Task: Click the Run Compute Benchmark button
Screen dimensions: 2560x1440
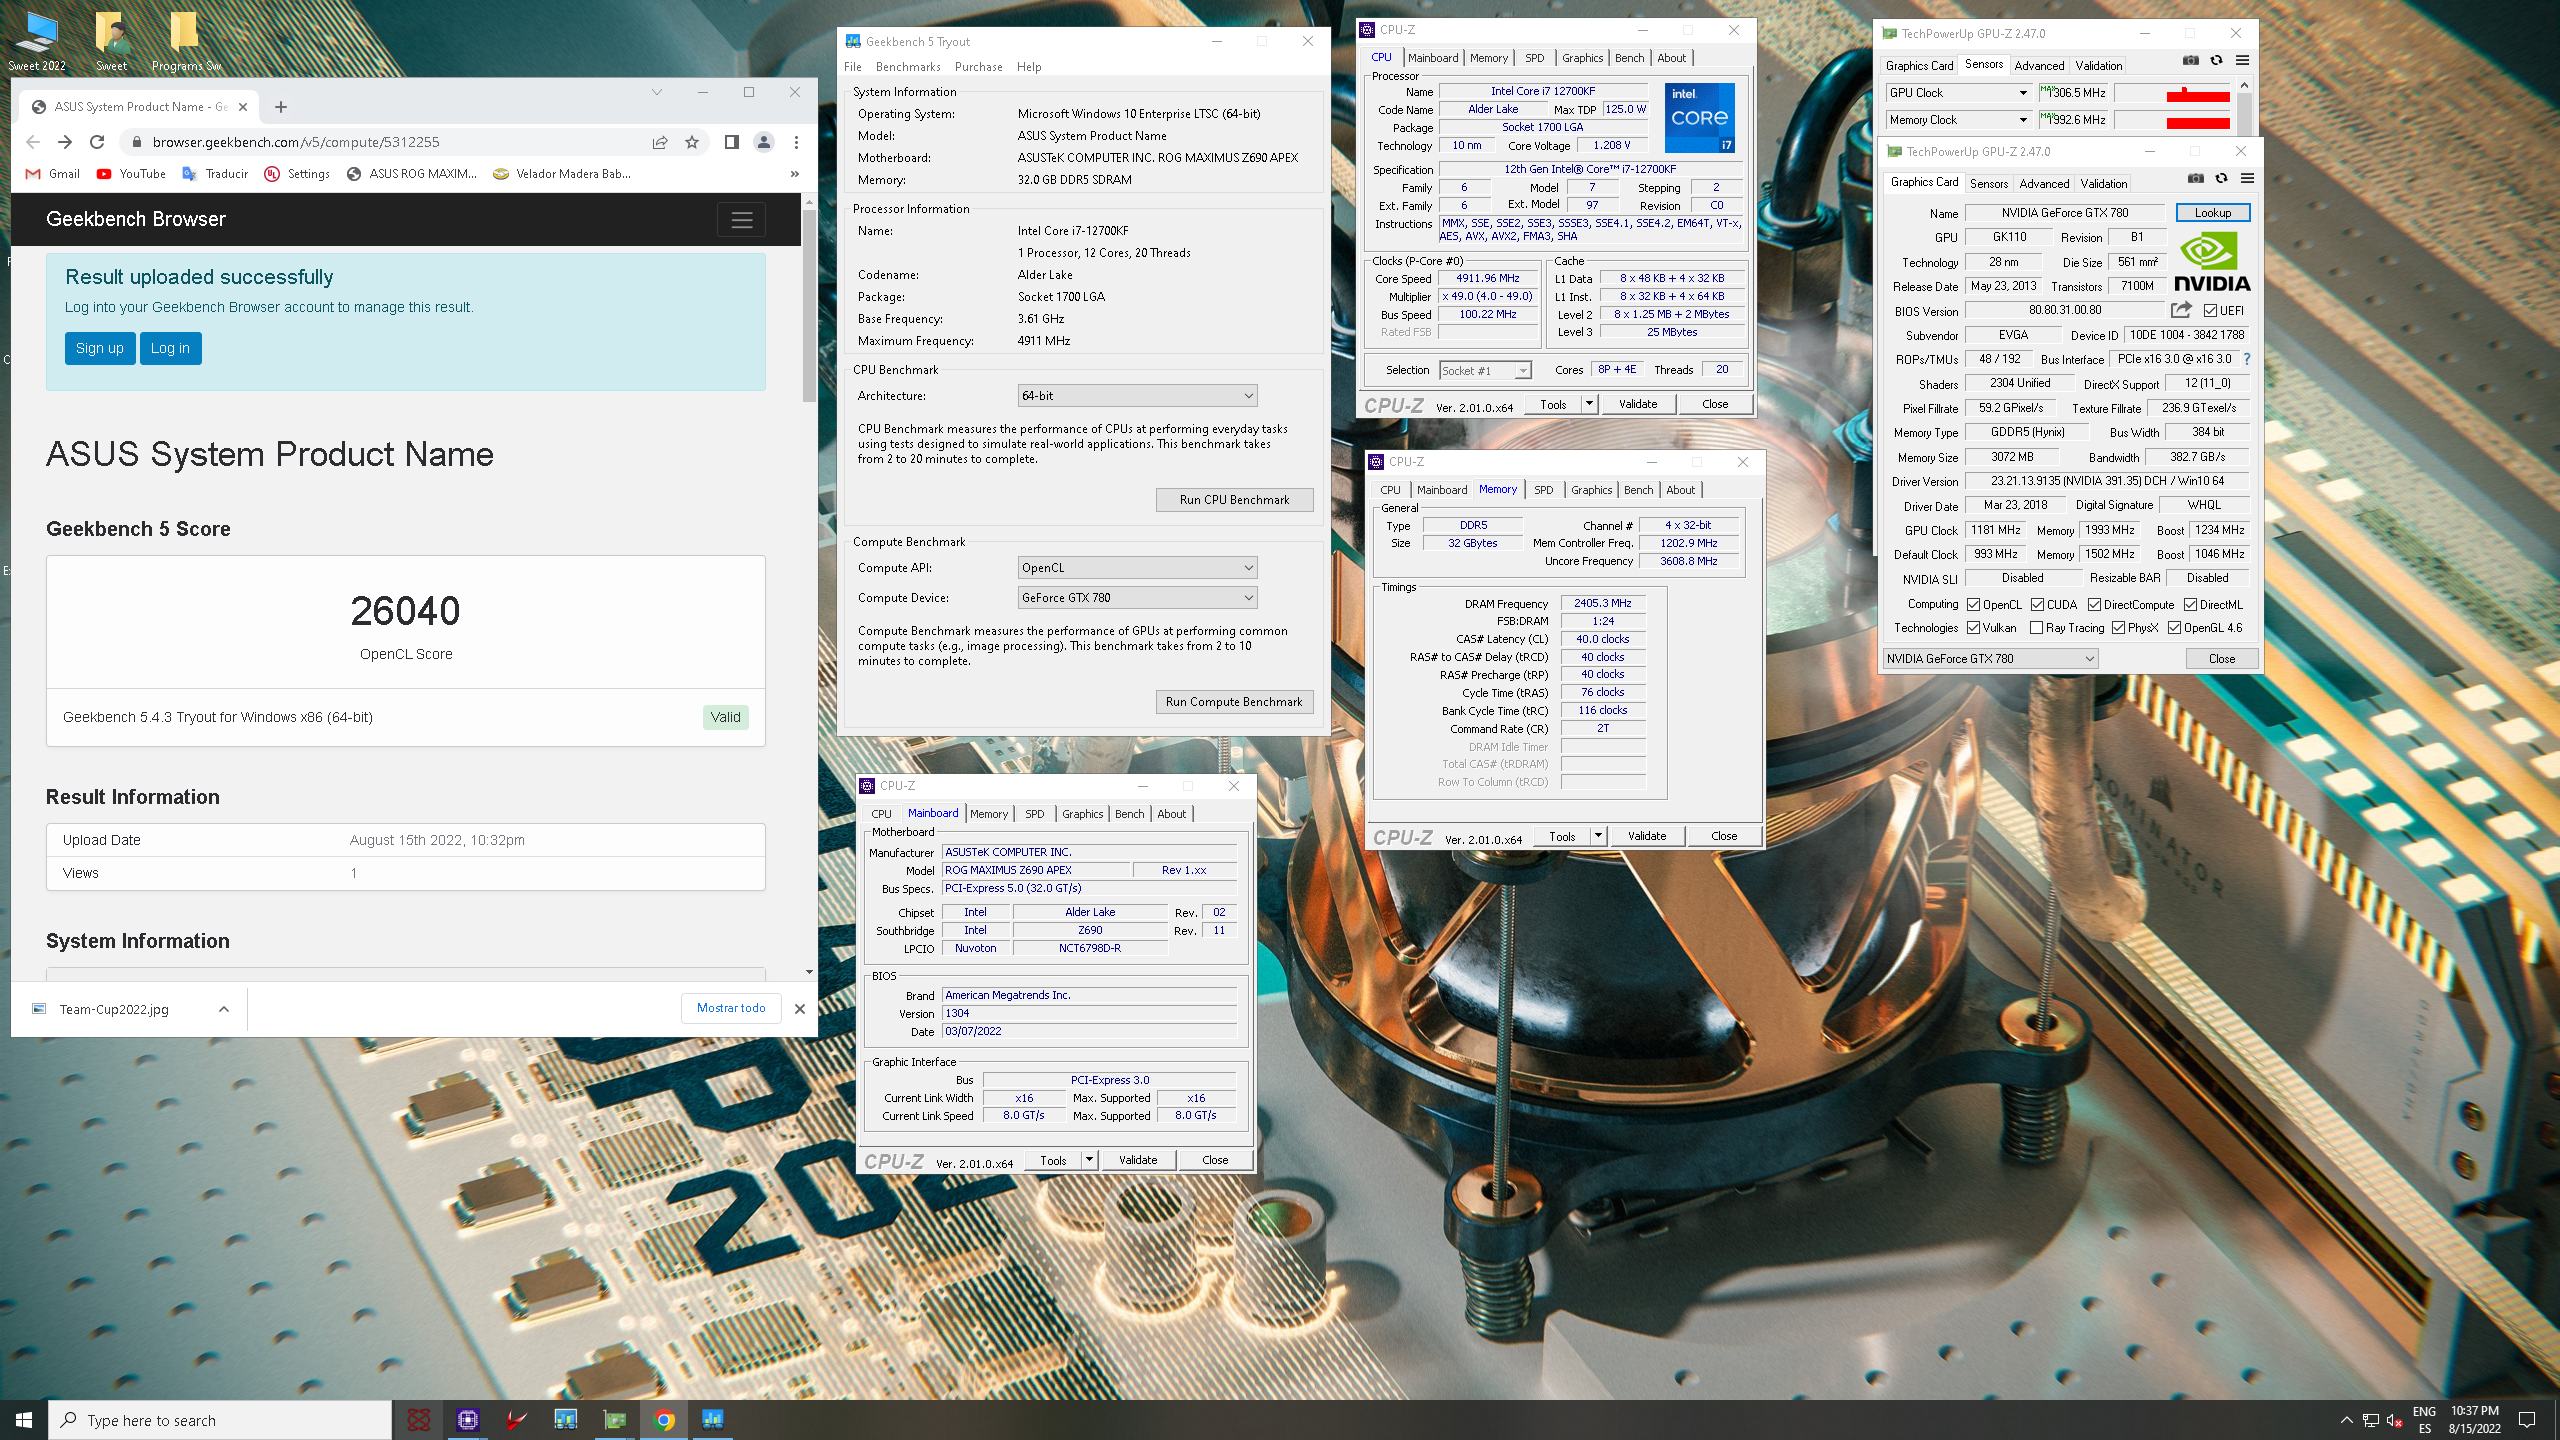Action: (1234, 702)
